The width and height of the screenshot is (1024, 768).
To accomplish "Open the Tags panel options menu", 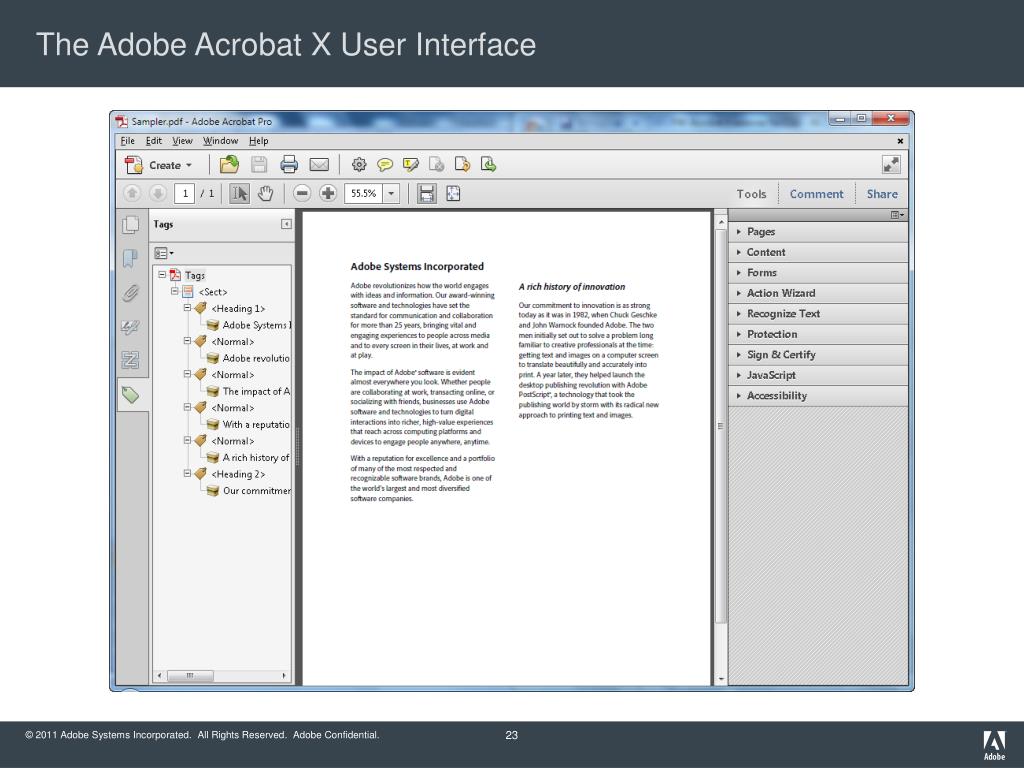I will click(163, 253).
